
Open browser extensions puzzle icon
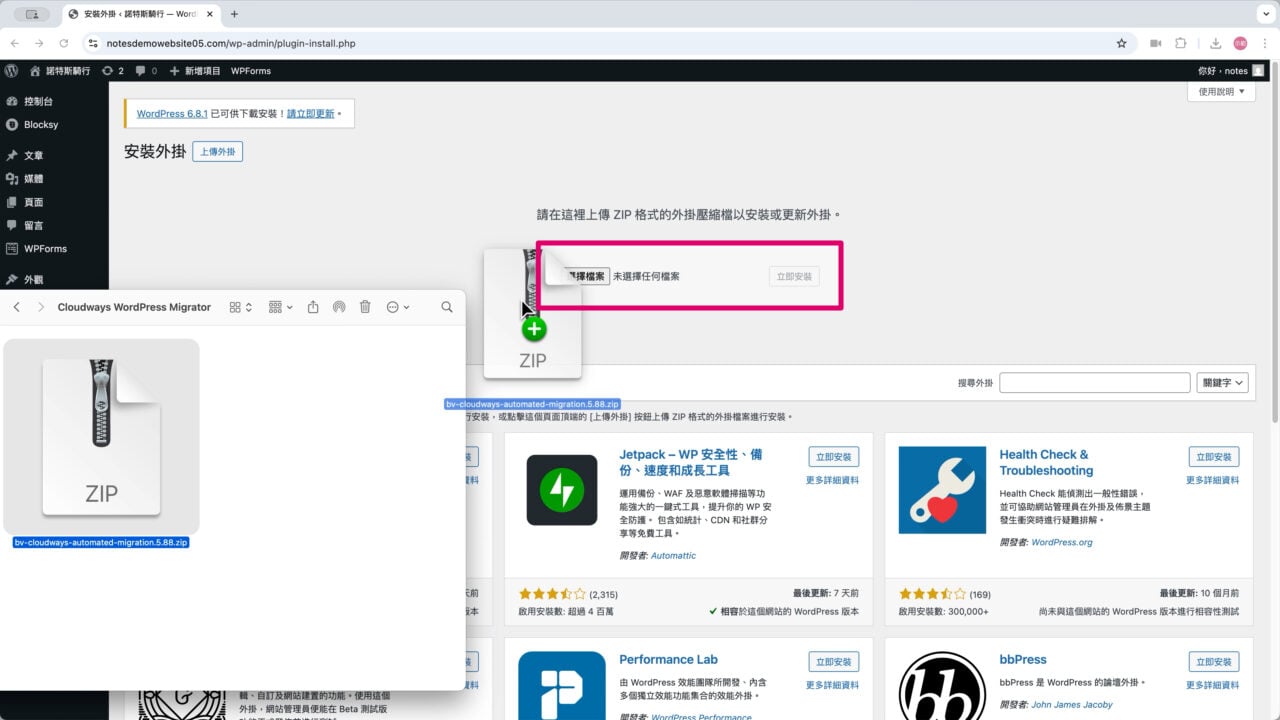[x=1181, y=43]
